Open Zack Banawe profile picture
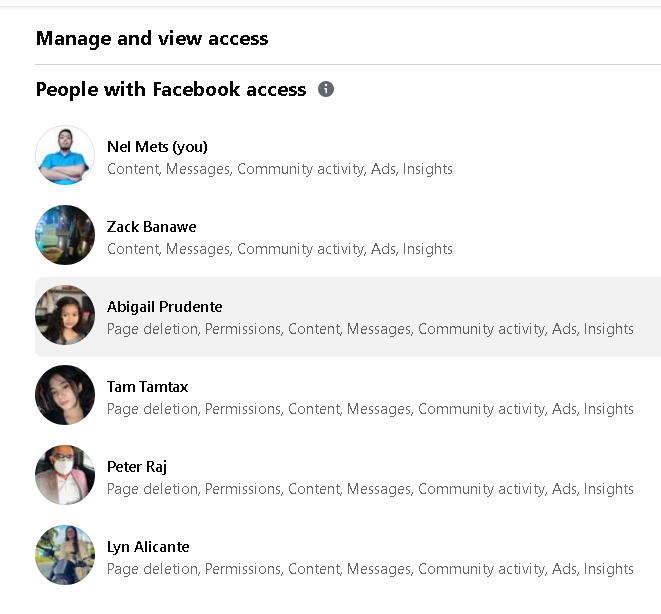The image size is (661, 614). coord(65,235)
